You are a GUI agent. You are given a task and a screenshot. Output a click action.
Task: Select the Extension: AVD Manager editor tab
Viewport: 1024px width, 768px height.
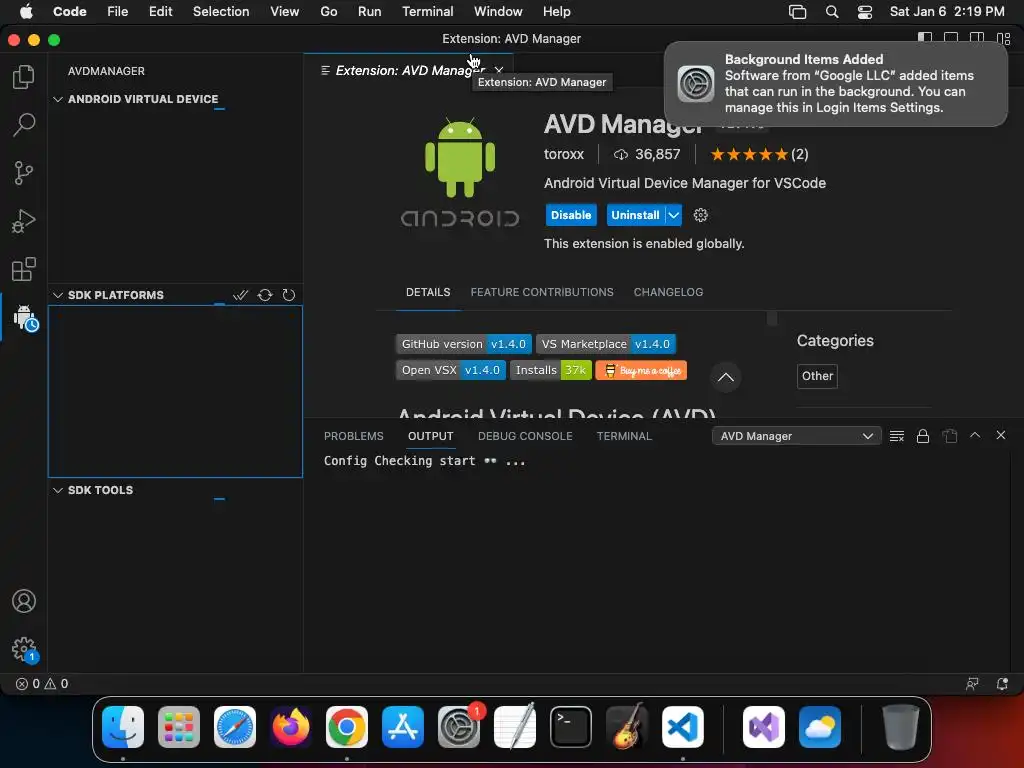tap(410, 70)
